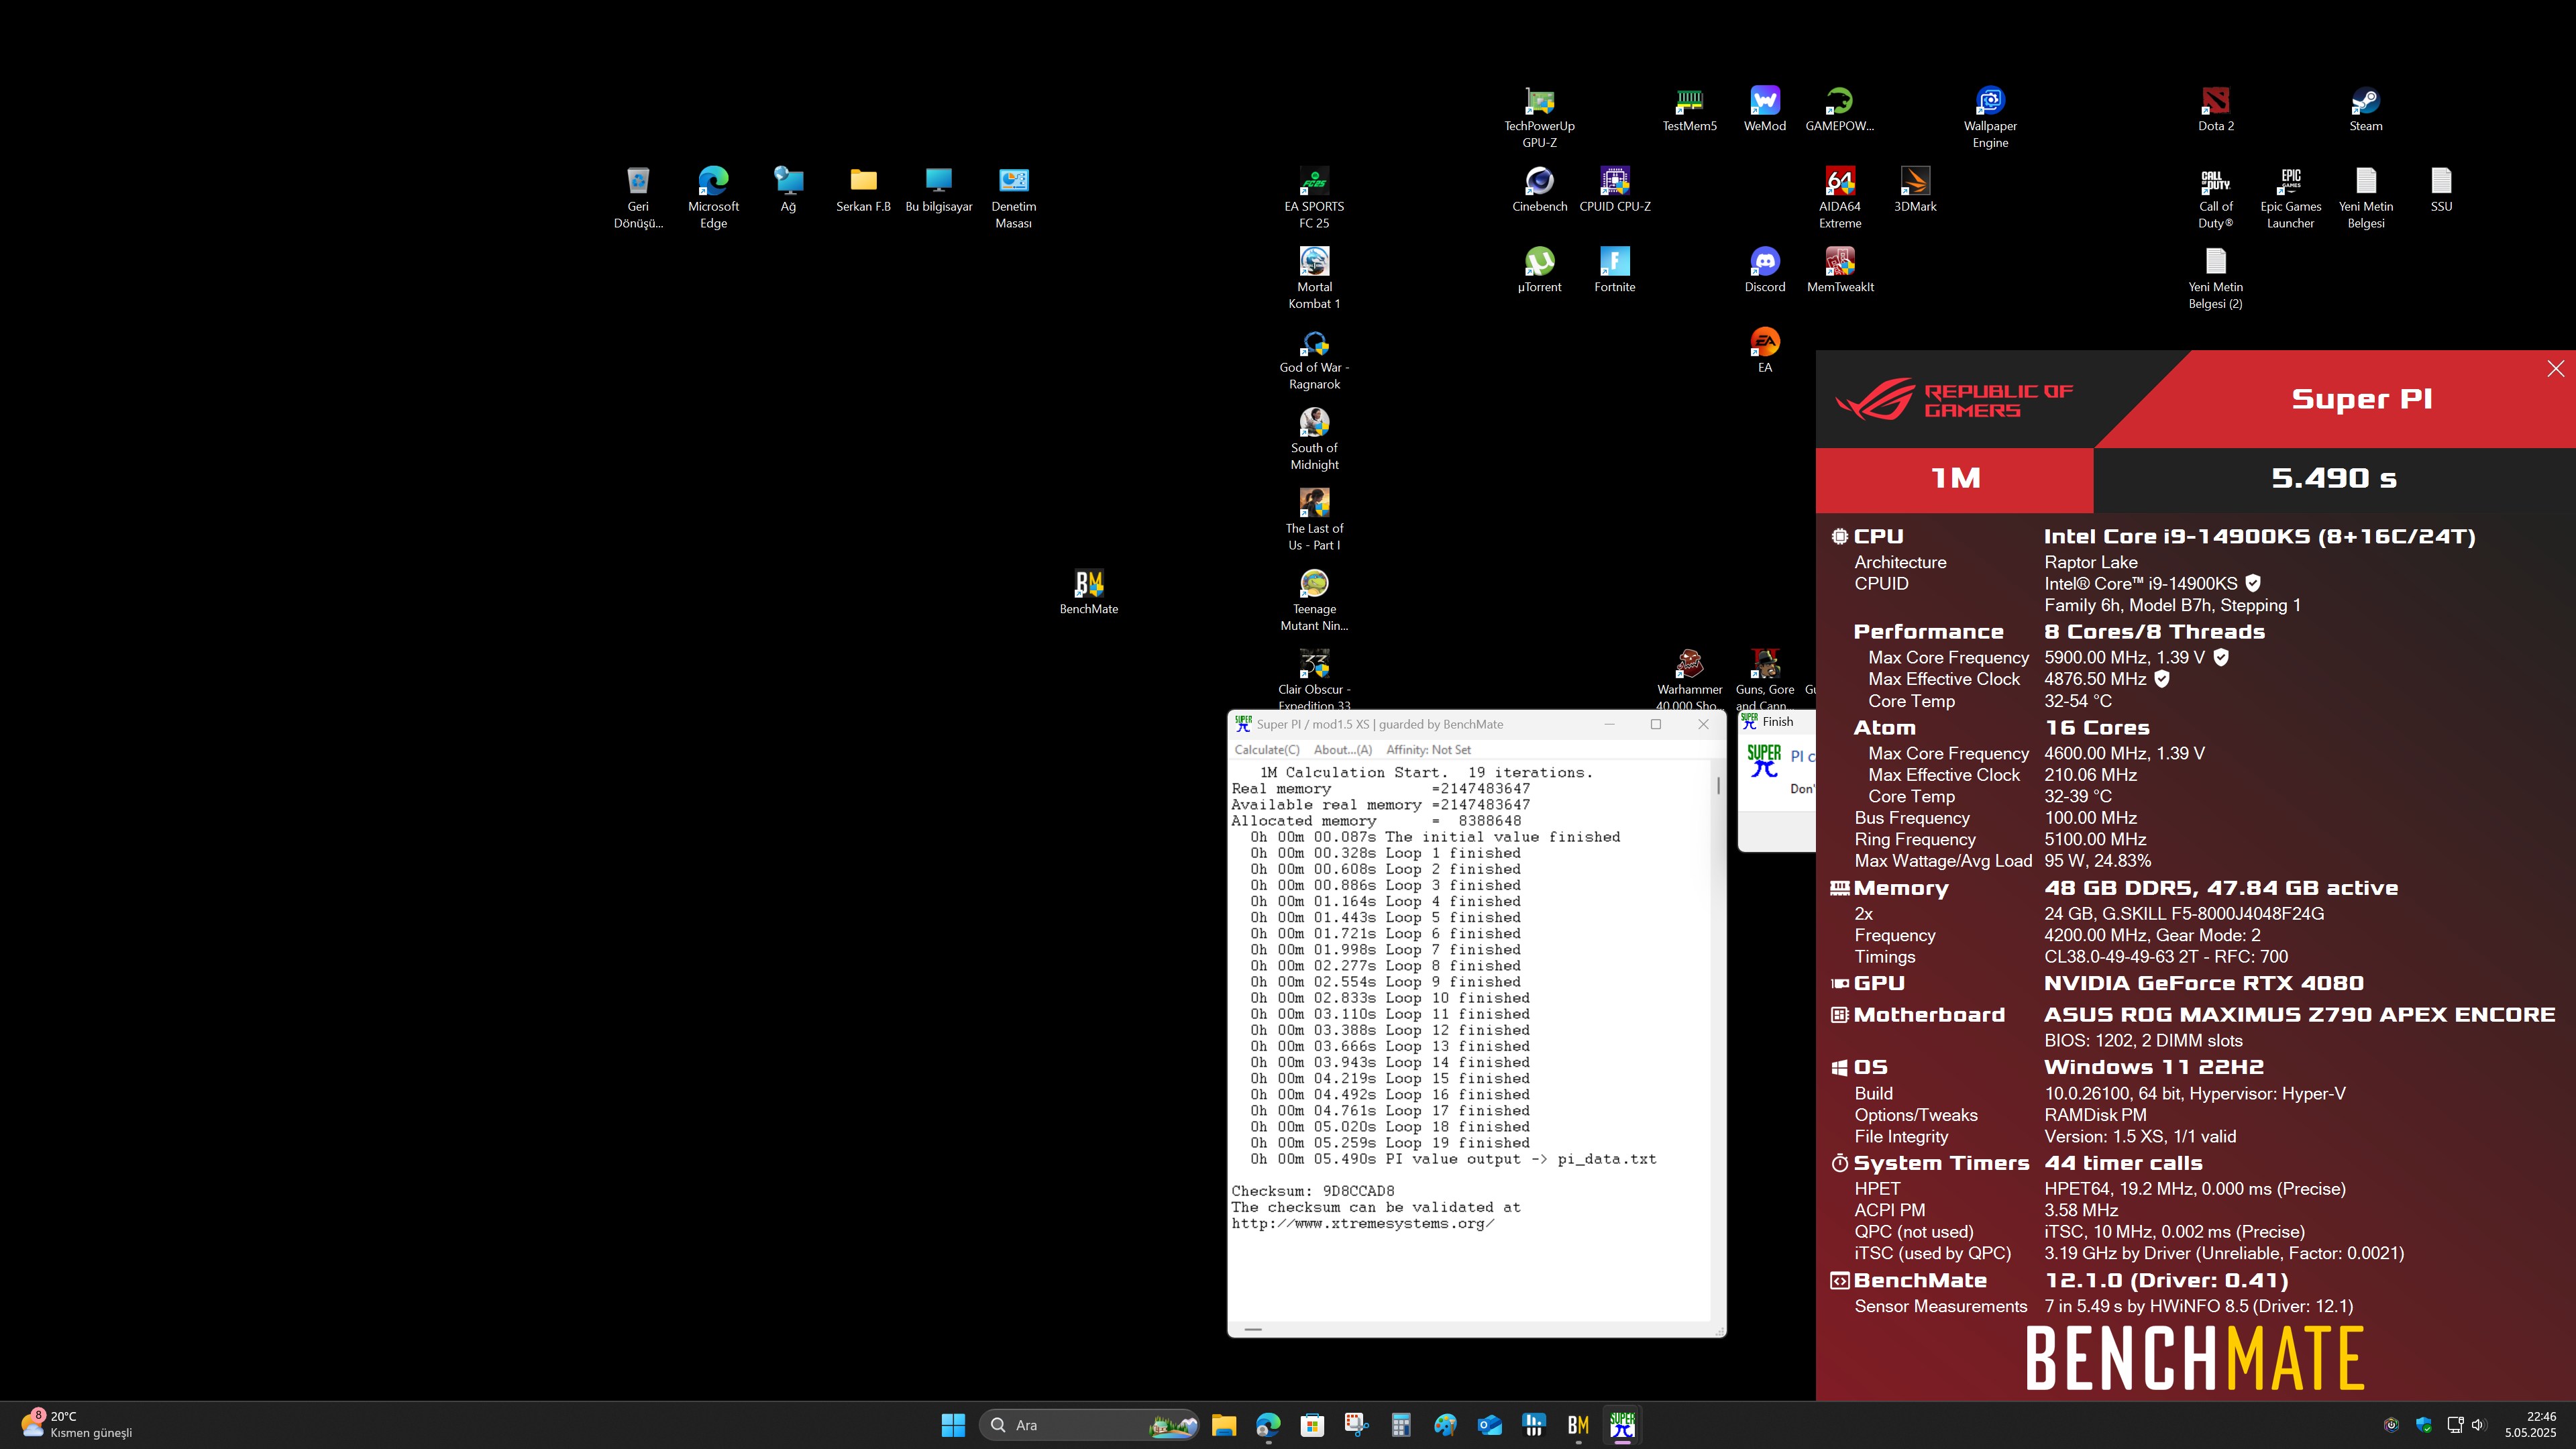2576x1449 pixels.
Task: Open Wallpaper Engine desktop icon
Action: 1990,117
